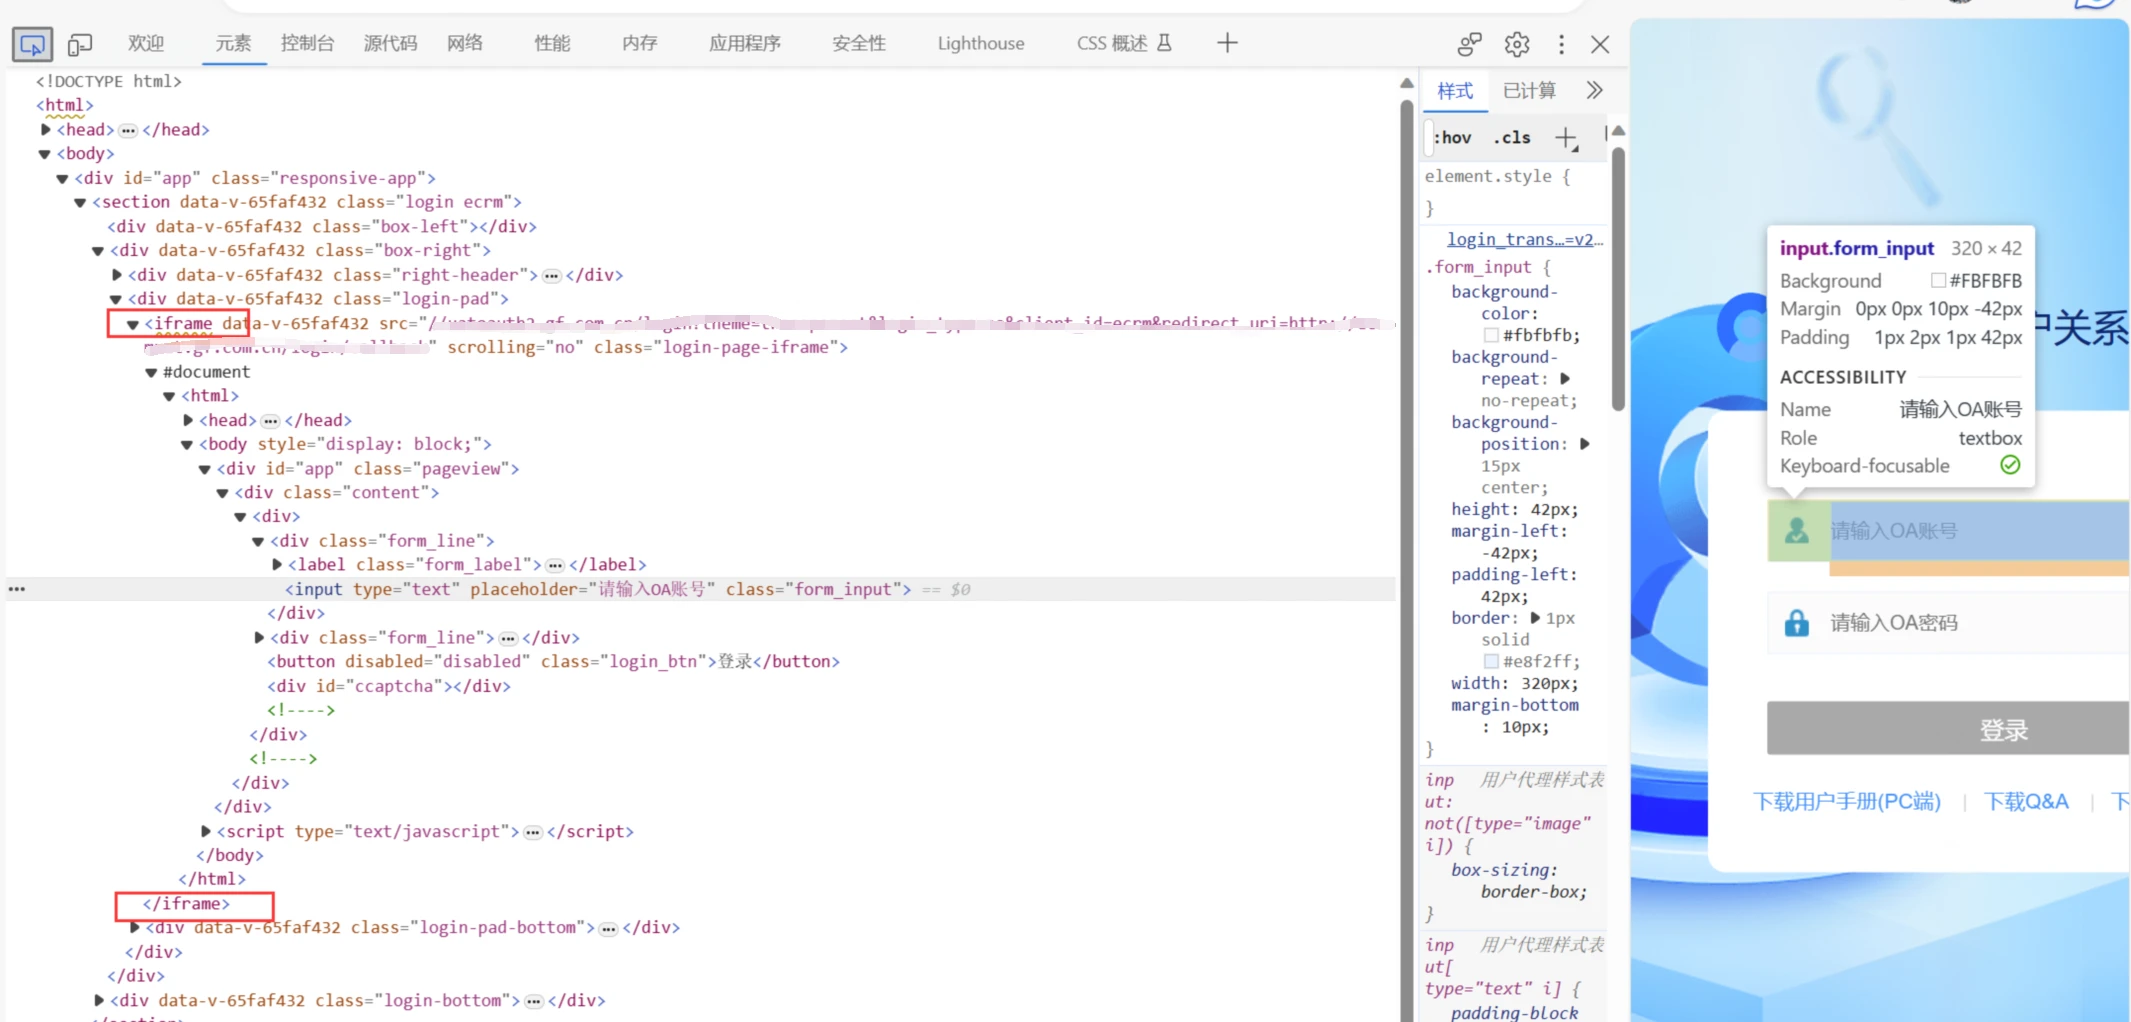
Task: Click the OA account input field
Action: click(x=1949, y=531)
